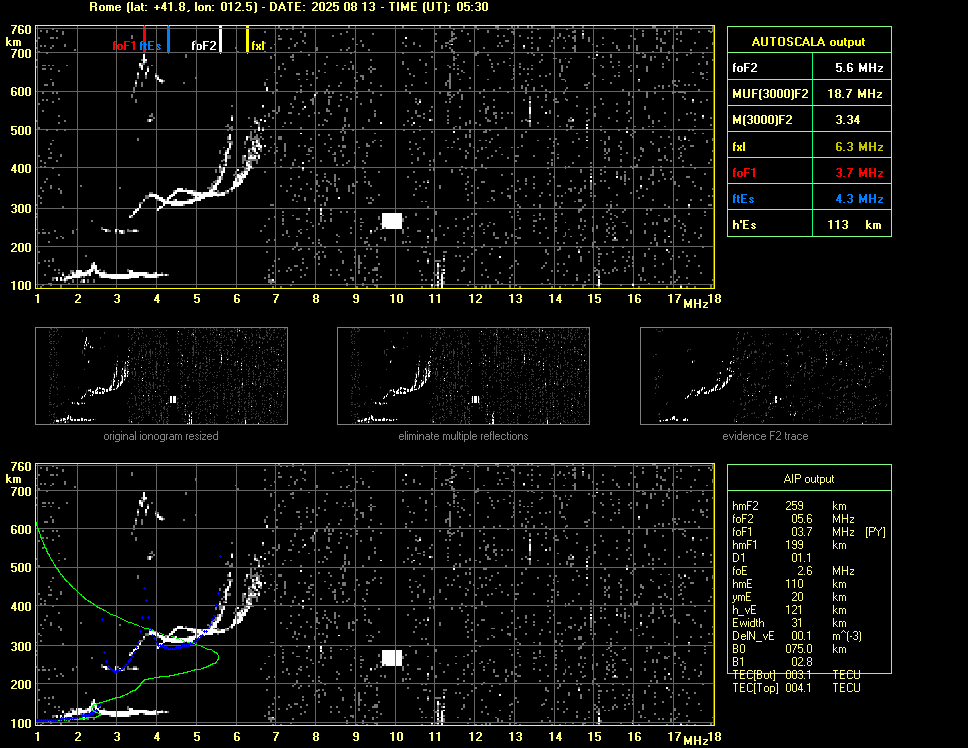This screenshot has width=968, height=748.
Task: Open the evidence F2 trace thumbnail
Action: tap(766, 376)
